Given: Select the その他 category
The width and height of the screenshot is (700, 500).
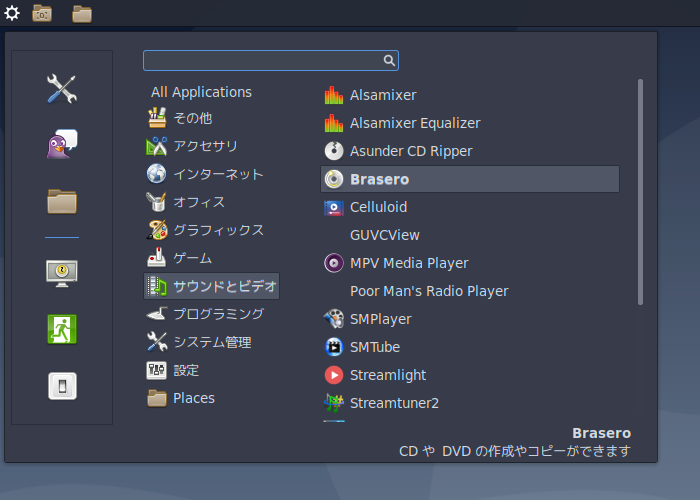Looking at the screenshot, I should pos(212,118).
